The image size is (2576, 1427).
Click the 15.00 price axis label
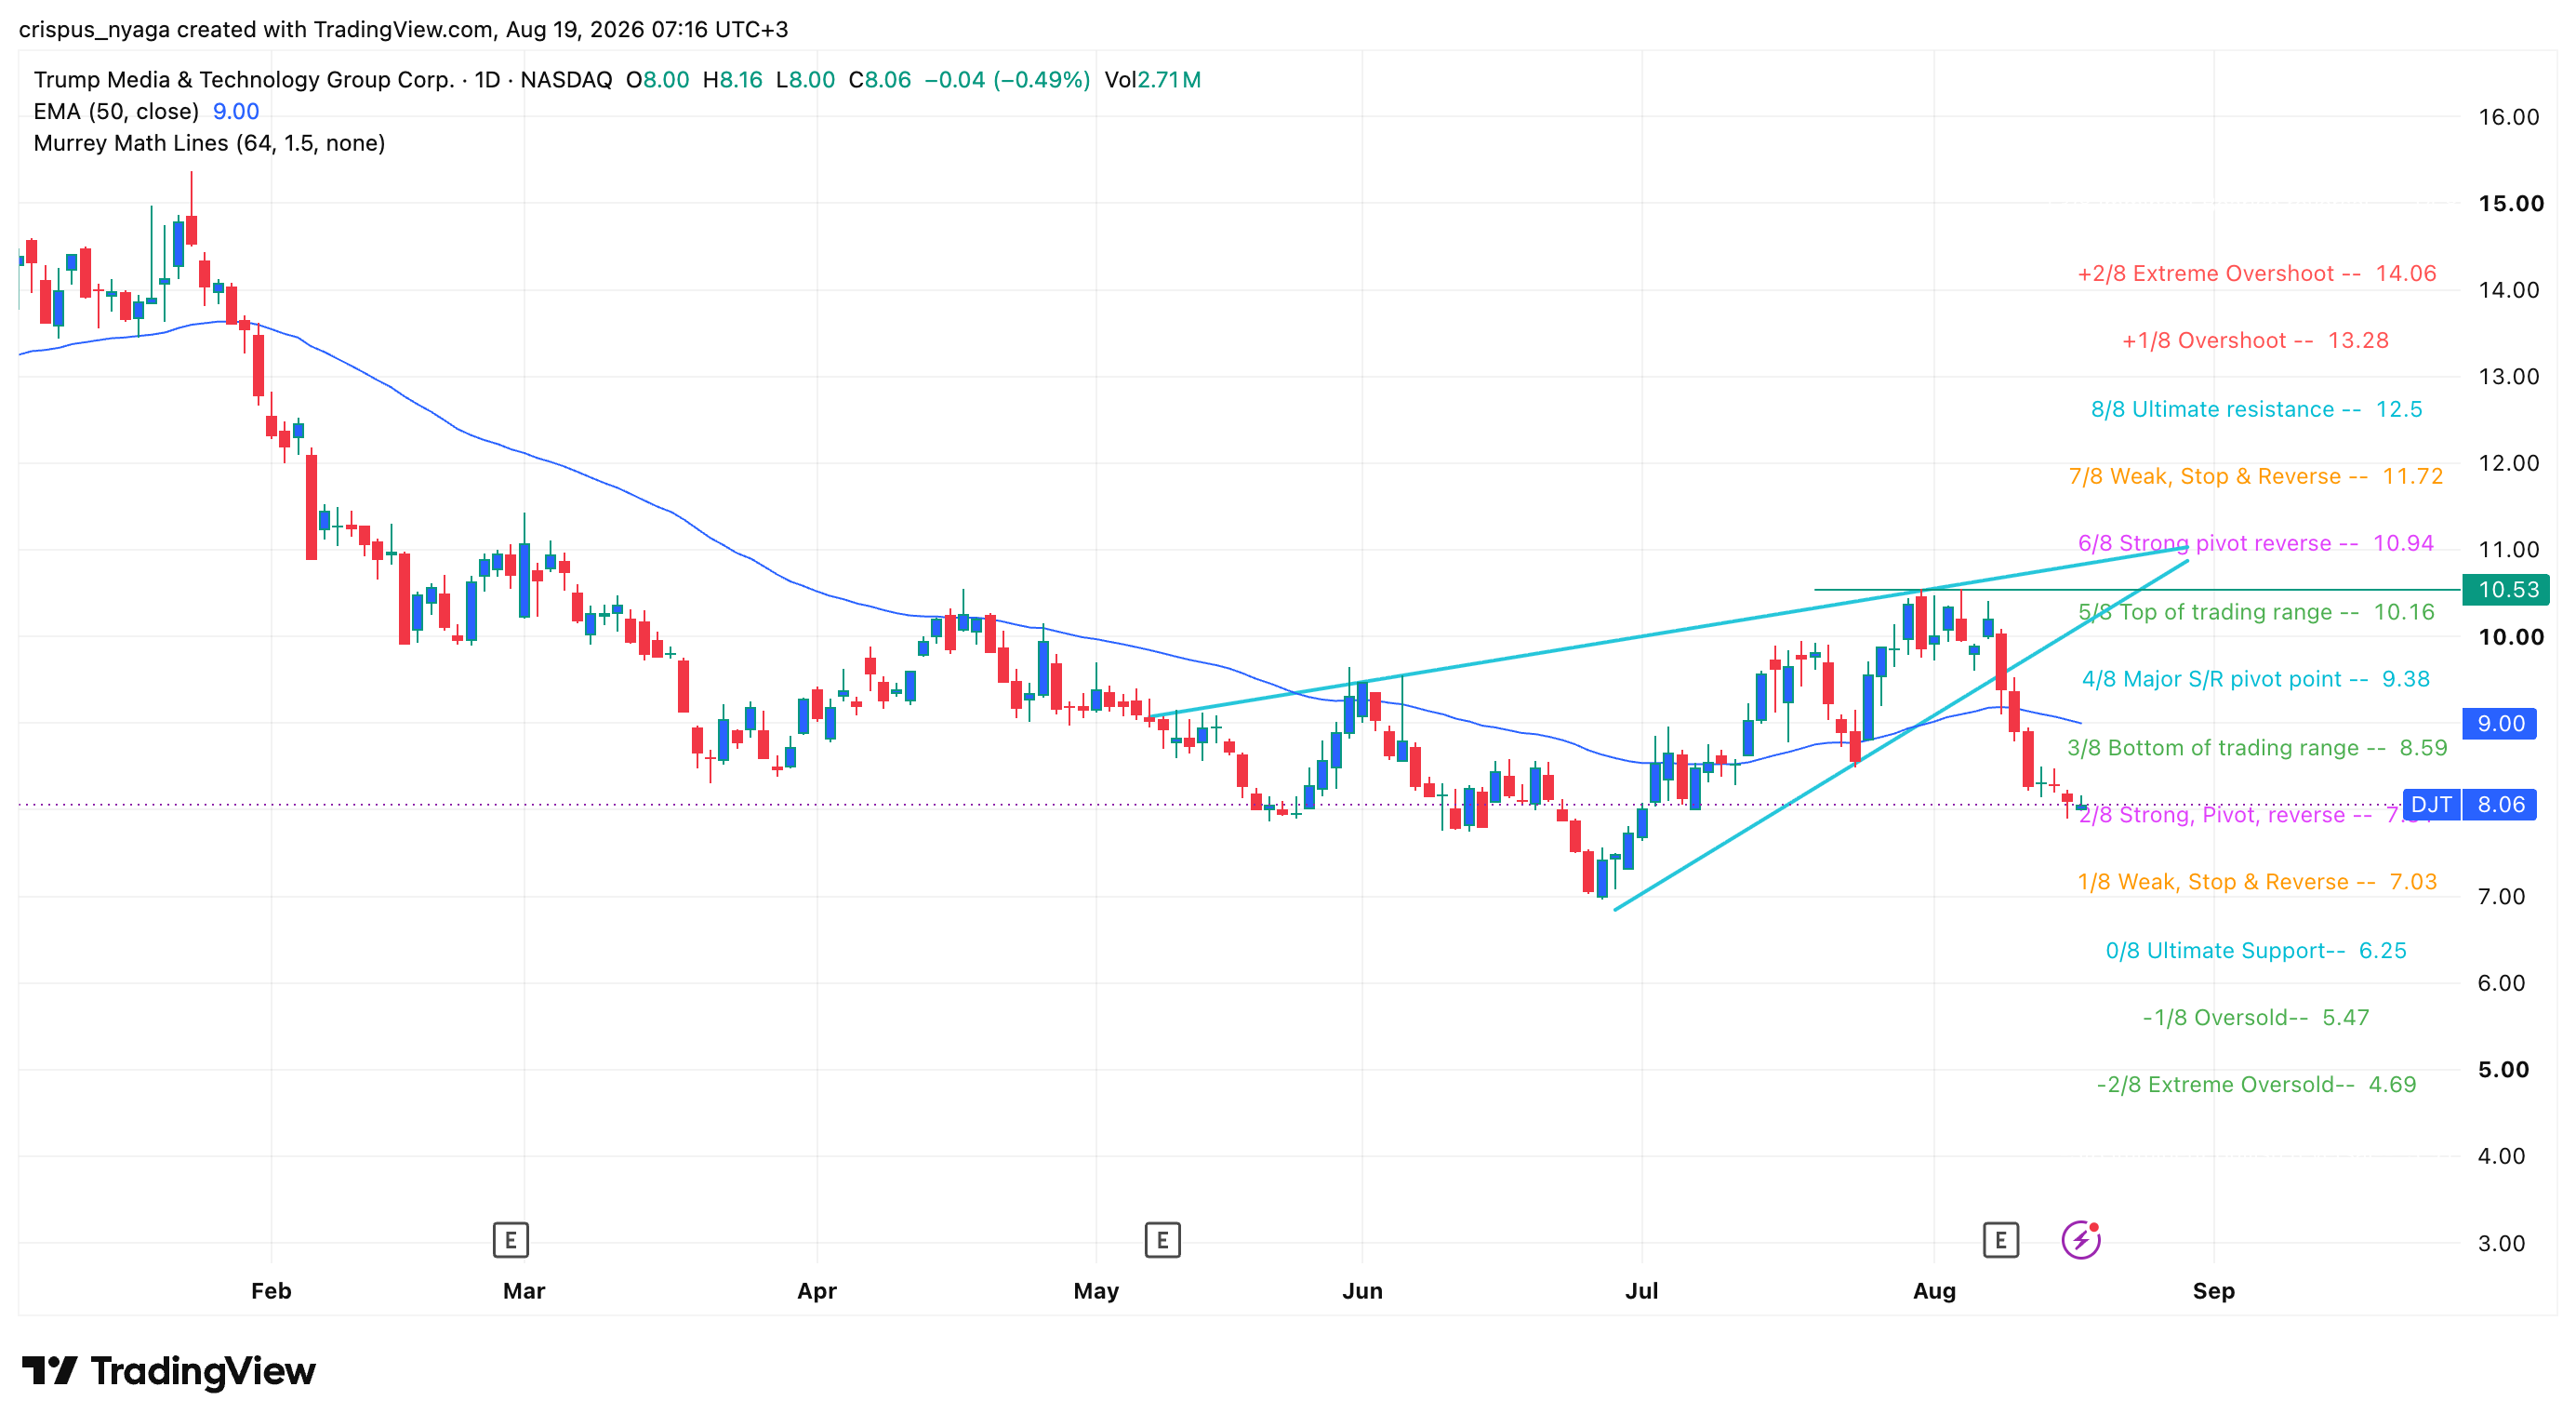click(2510, 204)
